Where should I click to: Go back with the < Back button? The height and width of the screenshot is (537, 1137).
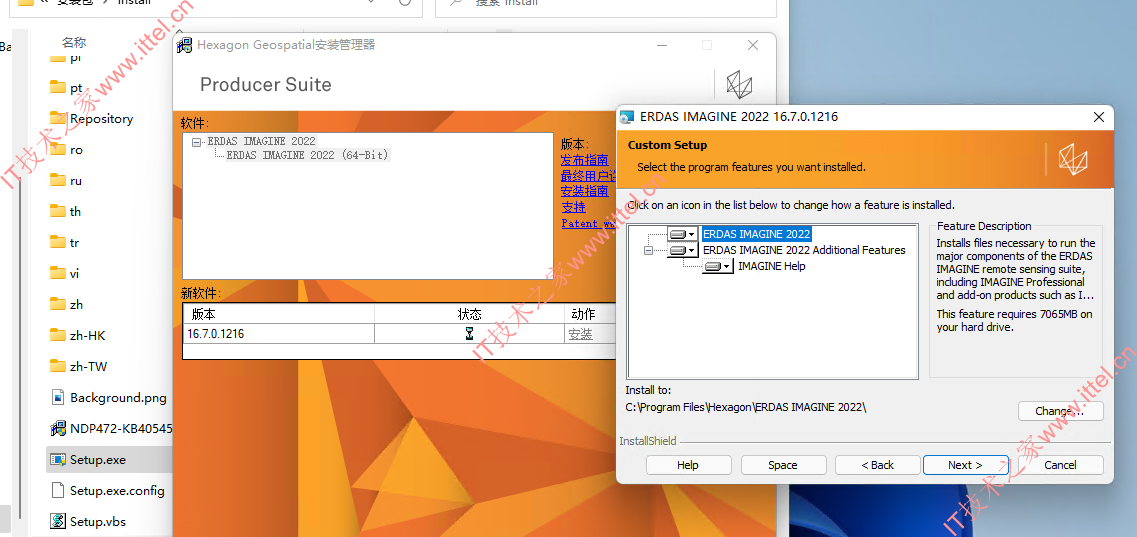pos(877,465)
